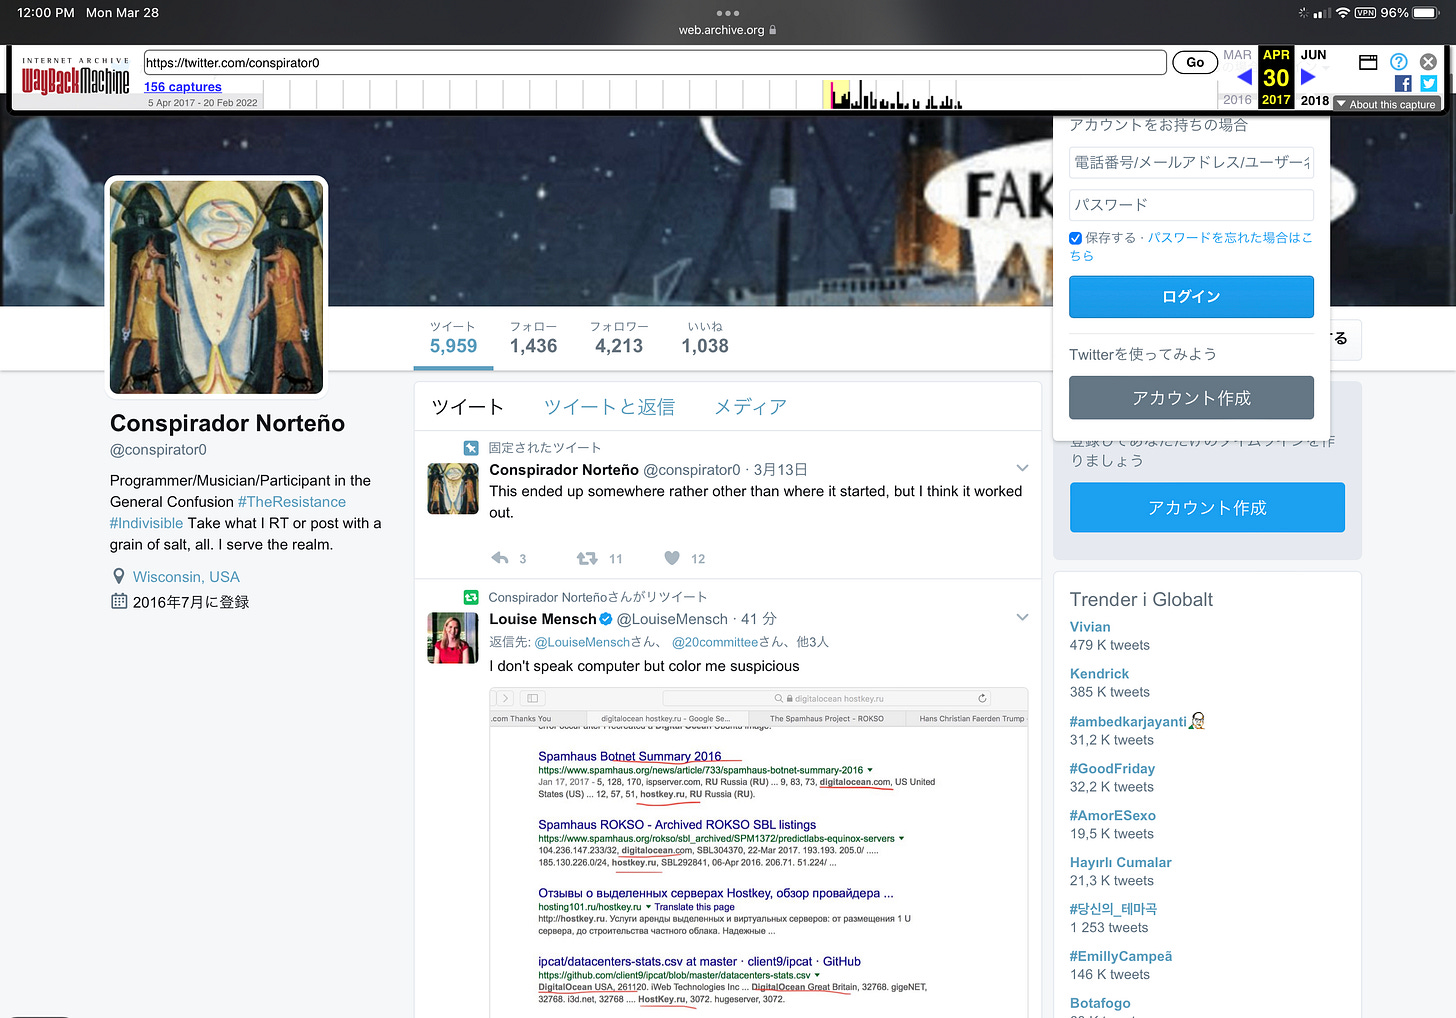Viewport: 1456px width, 1018px height.
Task: Select MAR month in Wayback toolbar
Action: 1237,55
